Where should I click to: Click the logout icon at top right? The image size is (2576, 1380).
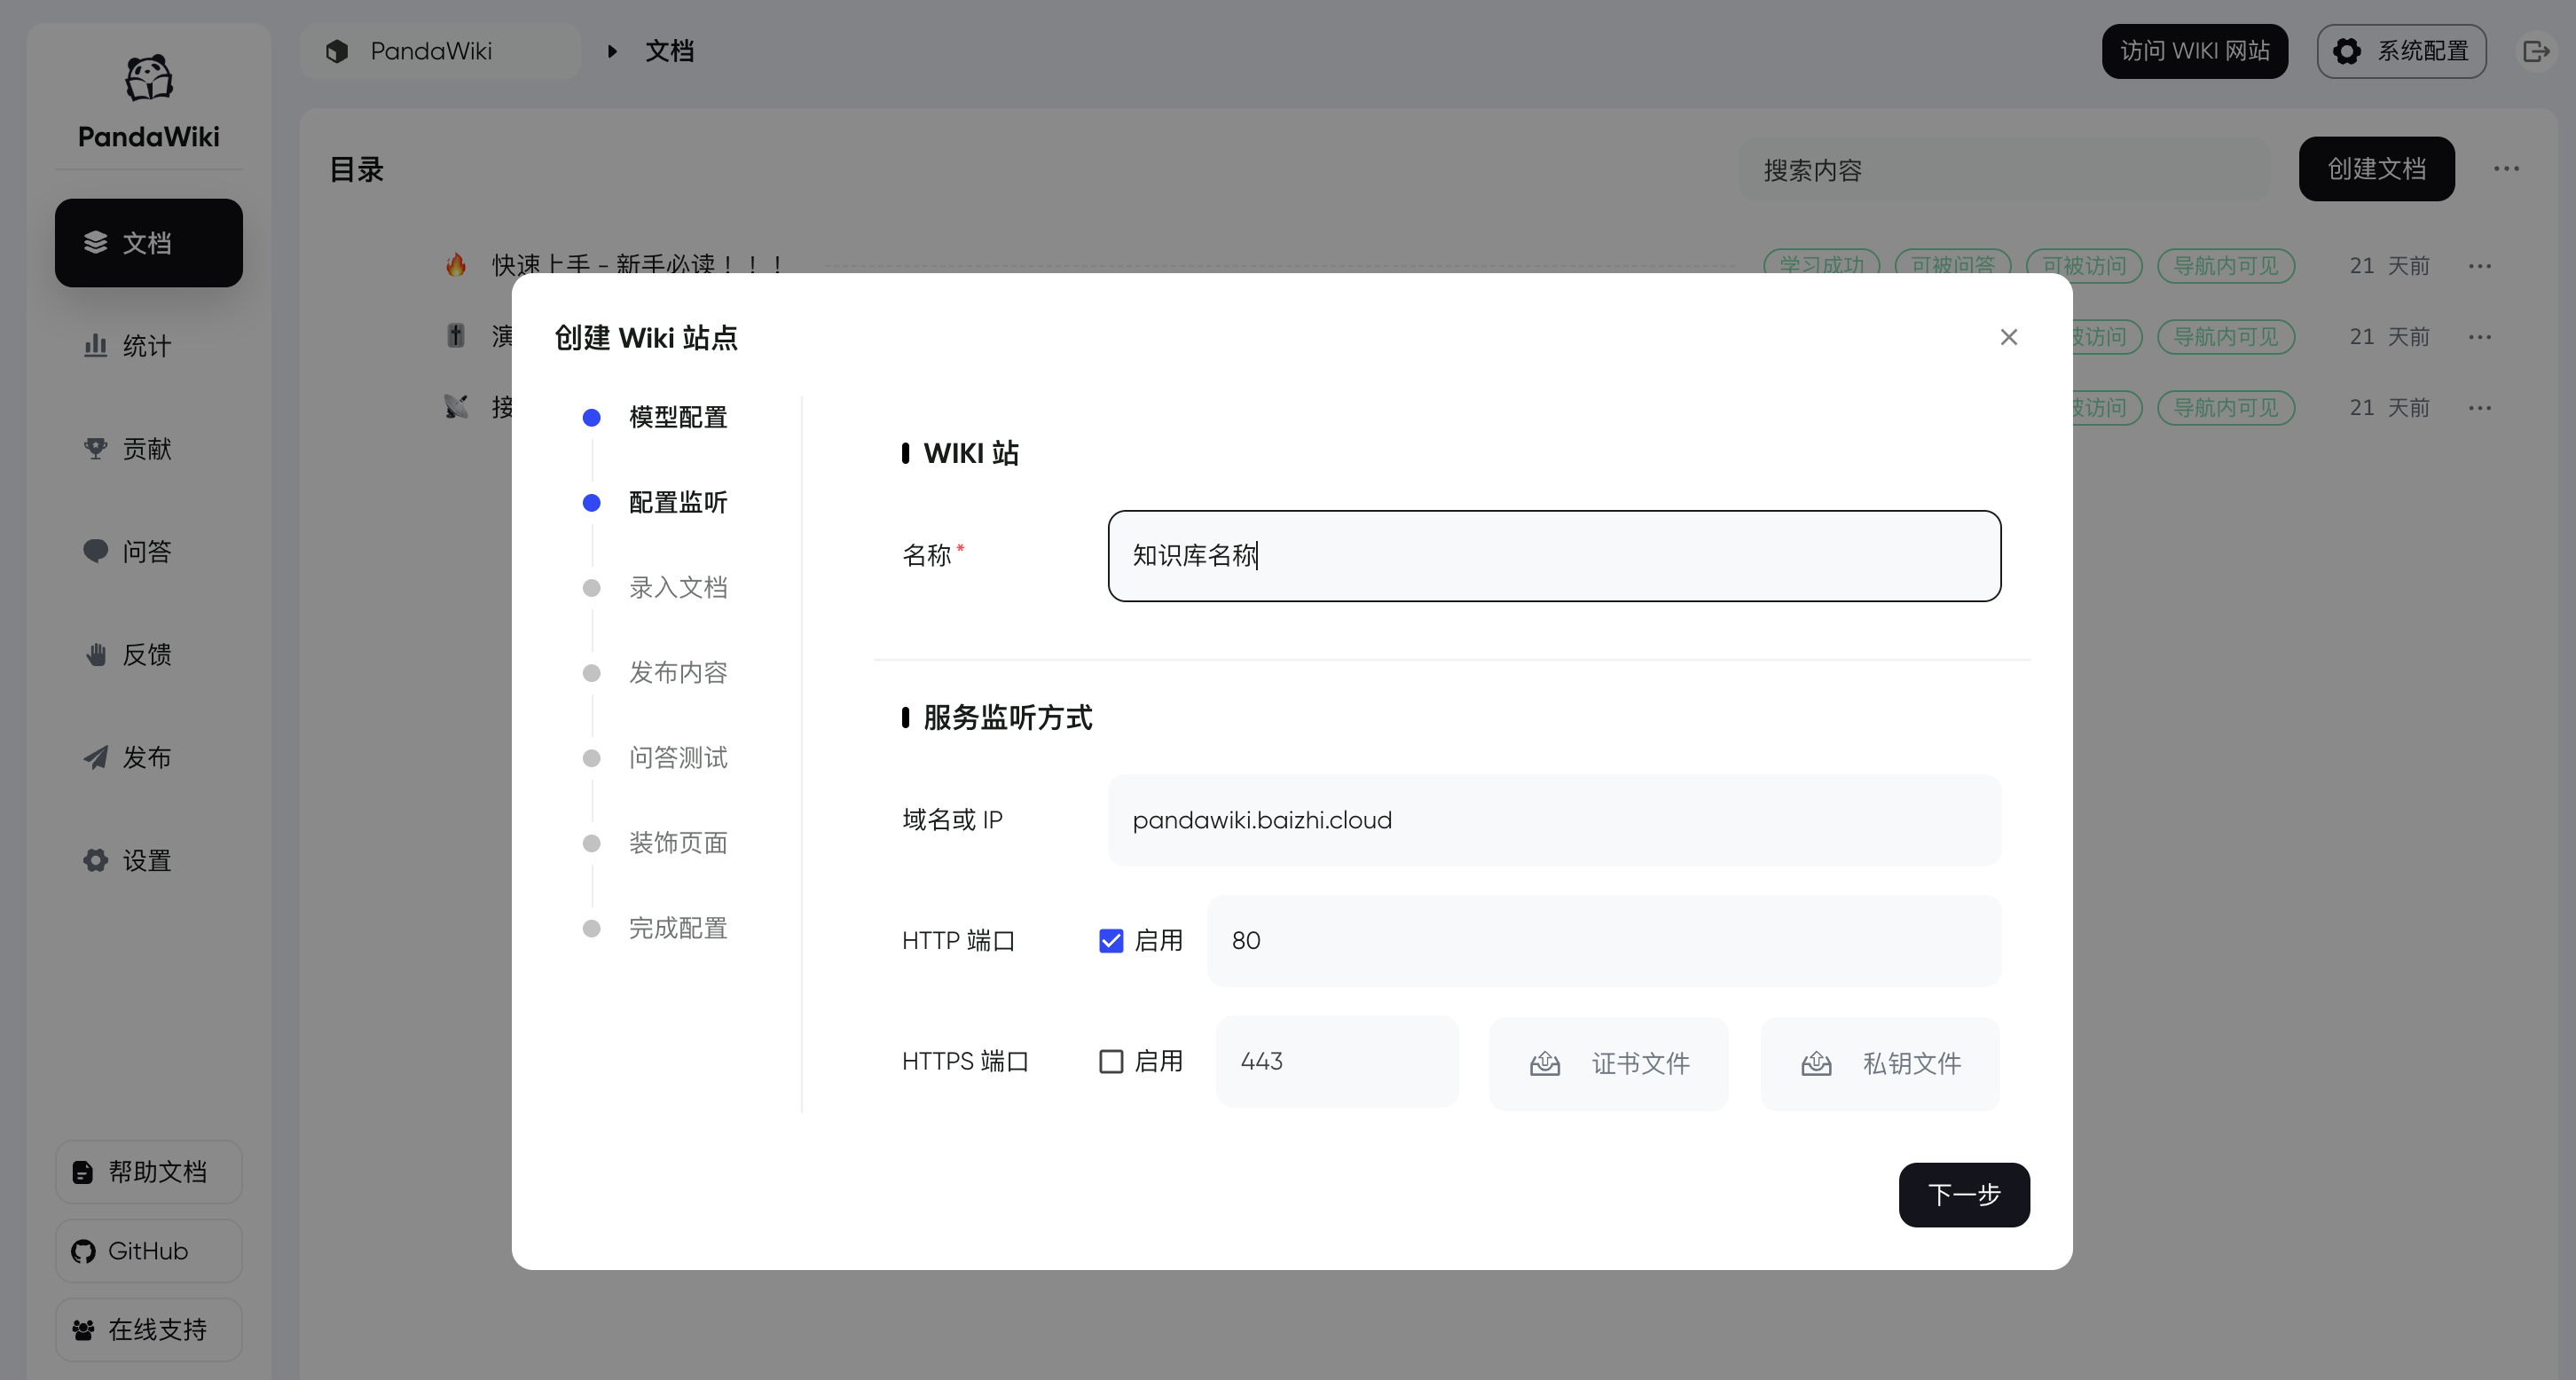point(2536,51)
